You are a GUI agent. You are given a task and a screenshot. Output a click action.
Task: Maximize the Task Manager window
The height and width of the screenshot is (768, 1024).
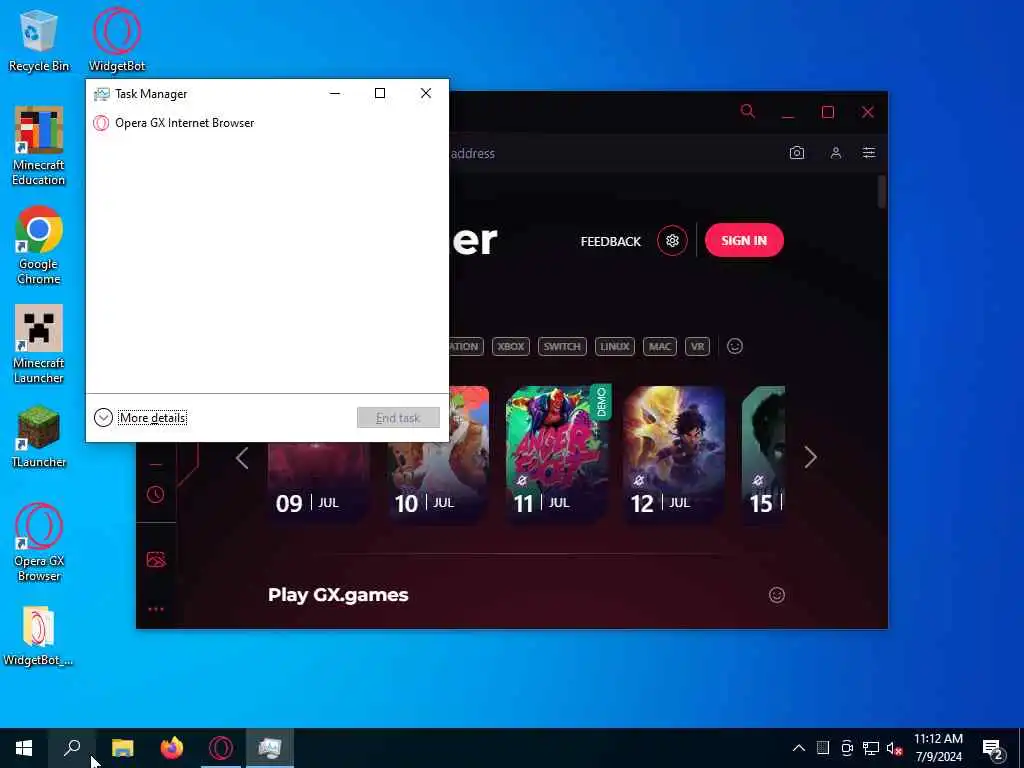tap(379, 93)
